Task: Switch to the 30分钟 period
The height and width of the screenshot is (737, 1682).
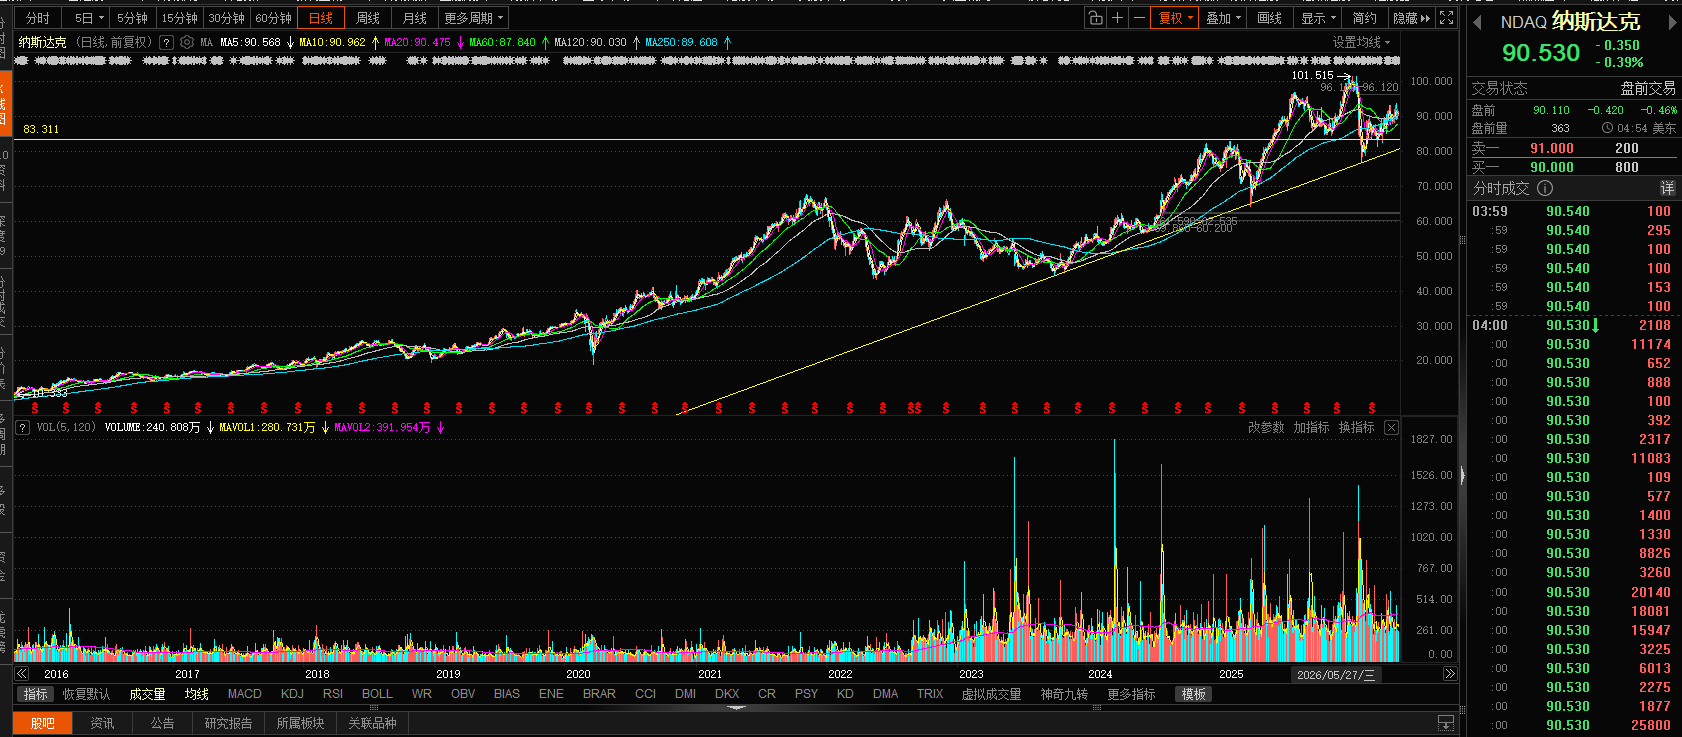Action: coord(227,18)
